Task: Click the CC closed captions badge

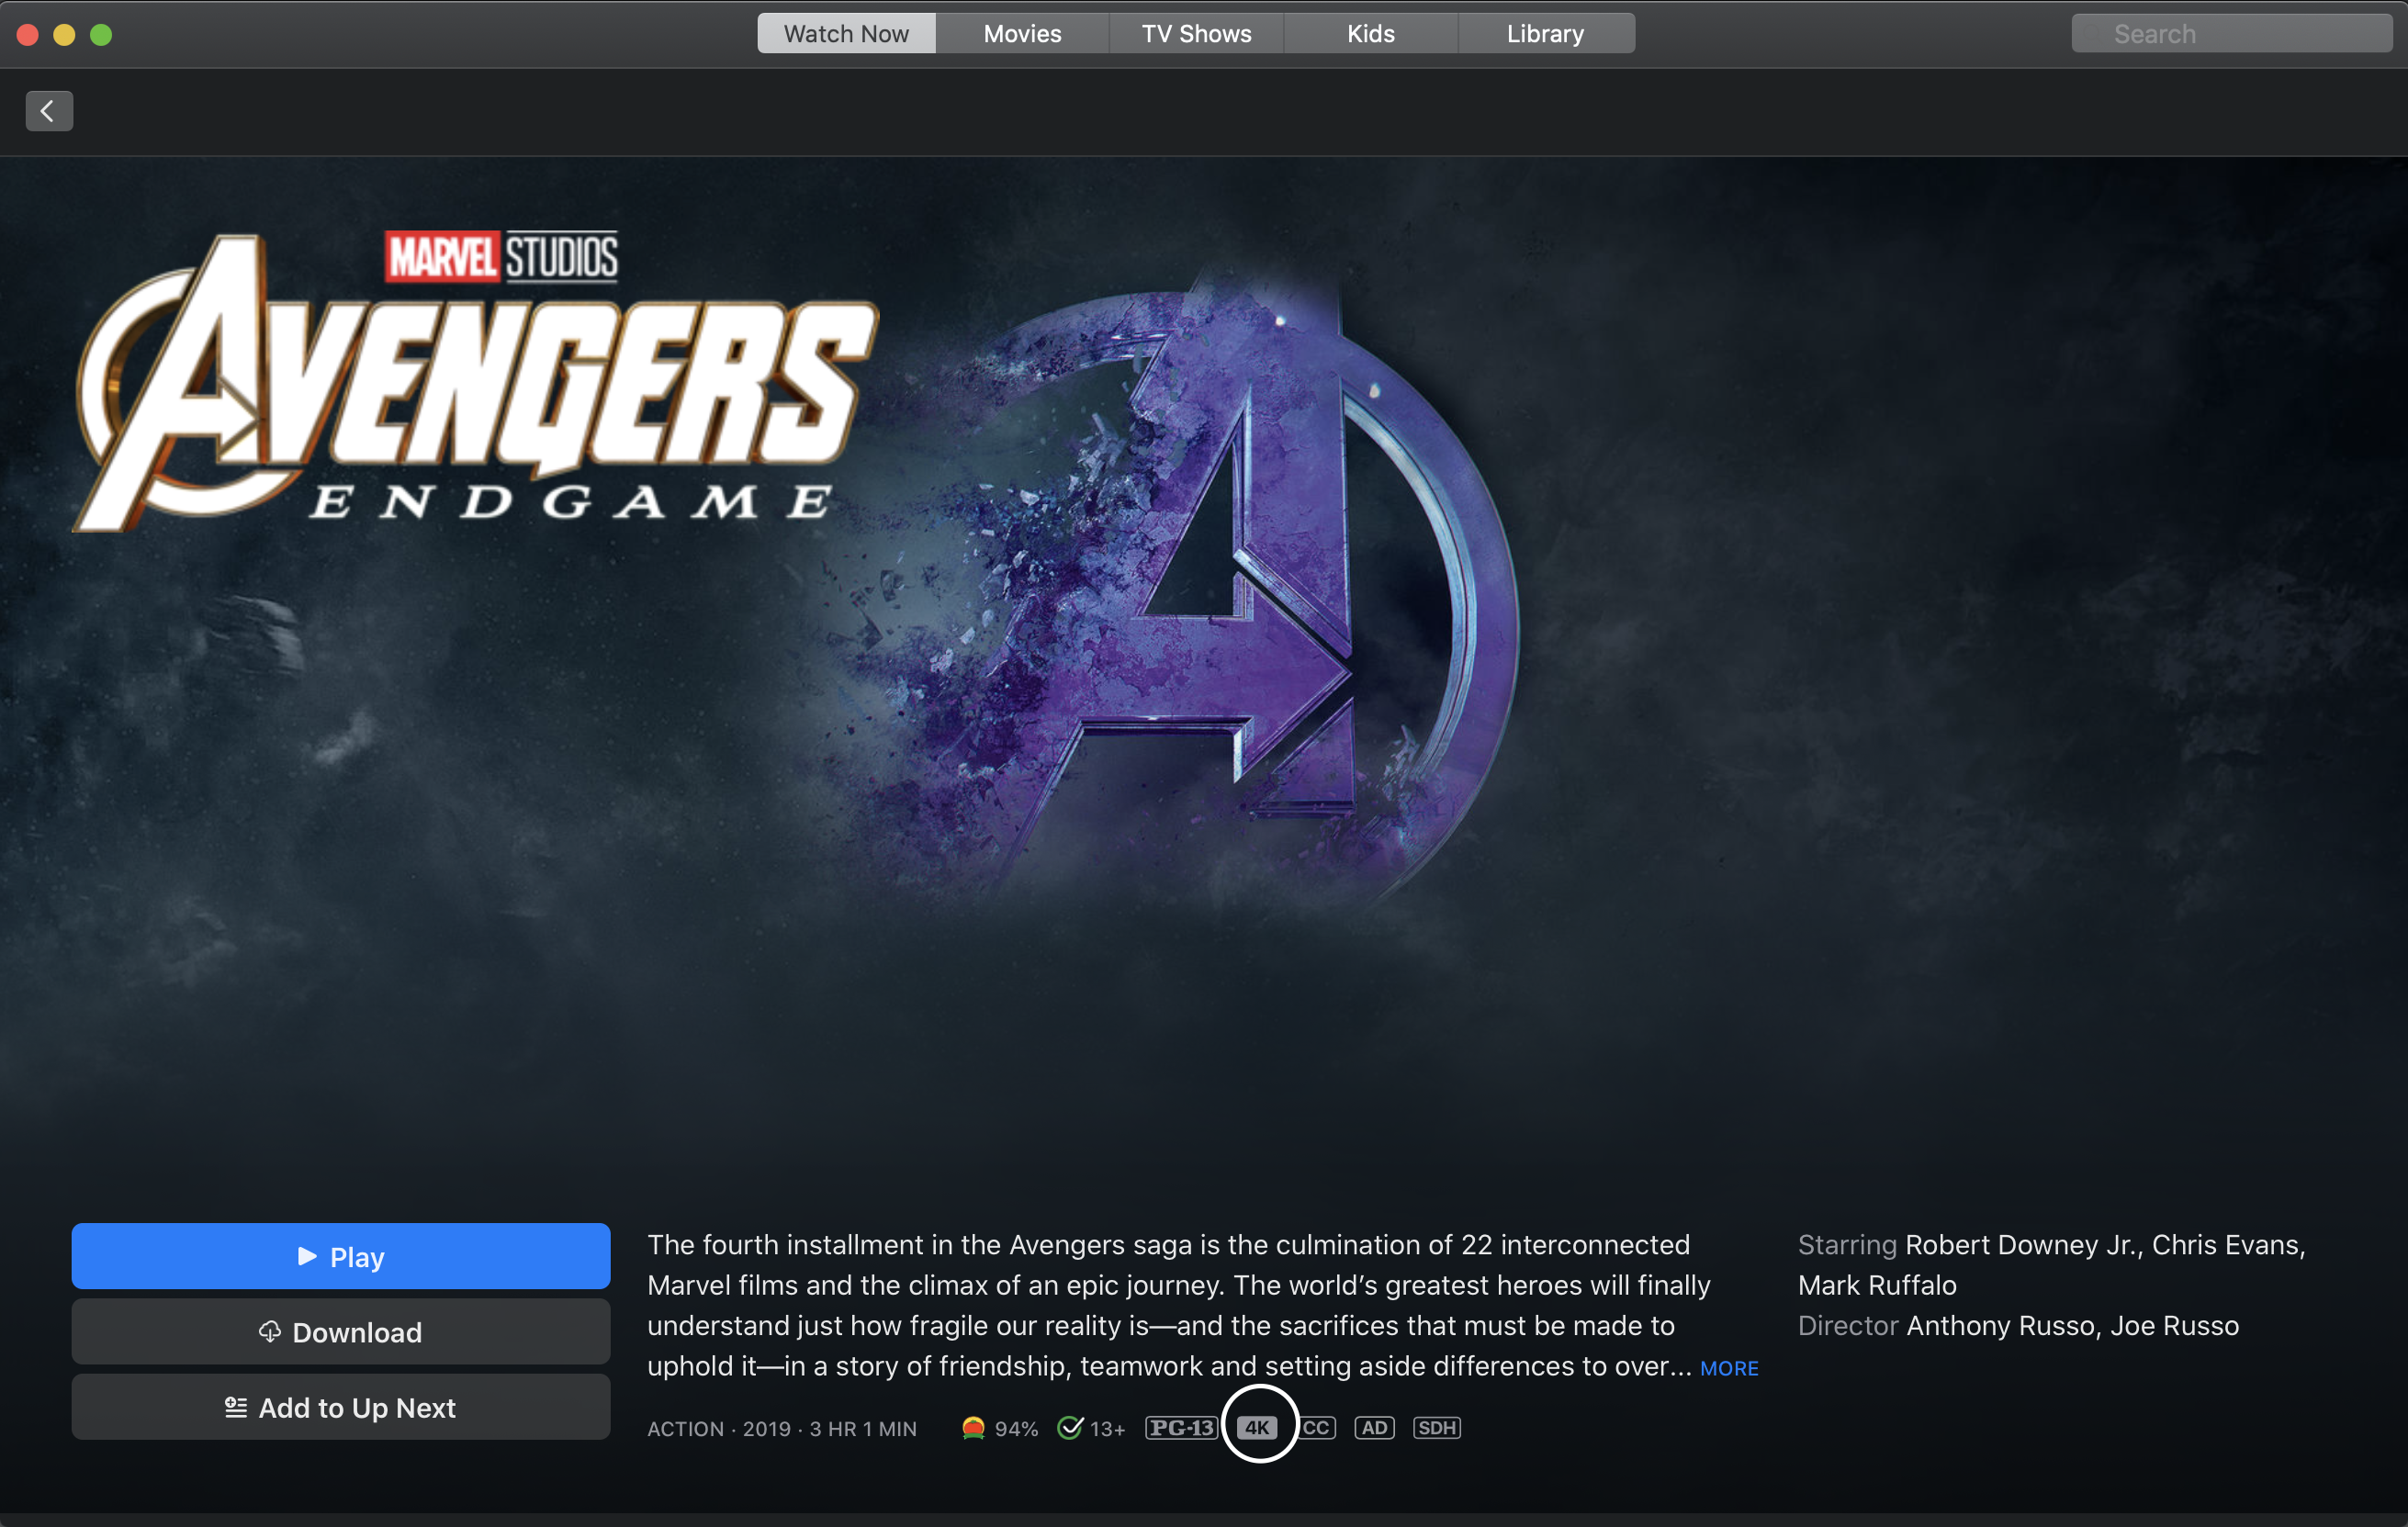Action: click(1317, 1427)
